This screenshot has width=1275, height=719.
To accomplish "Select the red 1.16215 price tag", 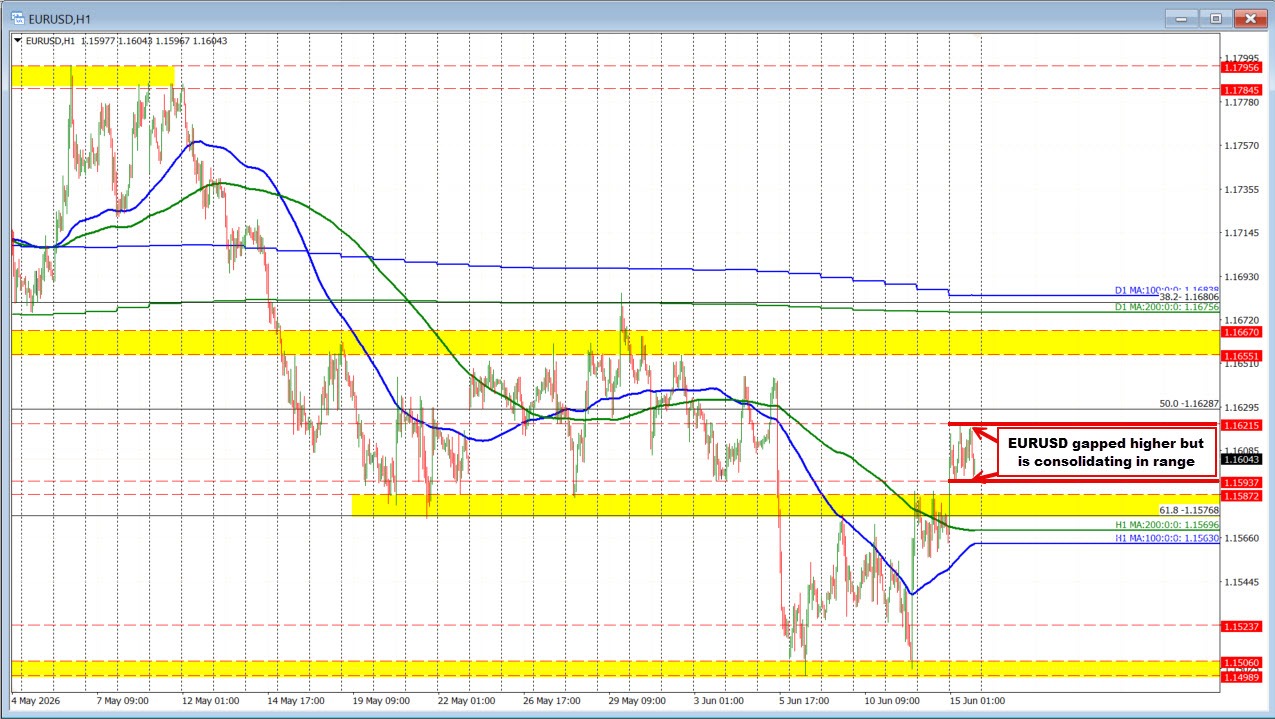I will (x=1241, y=425).
